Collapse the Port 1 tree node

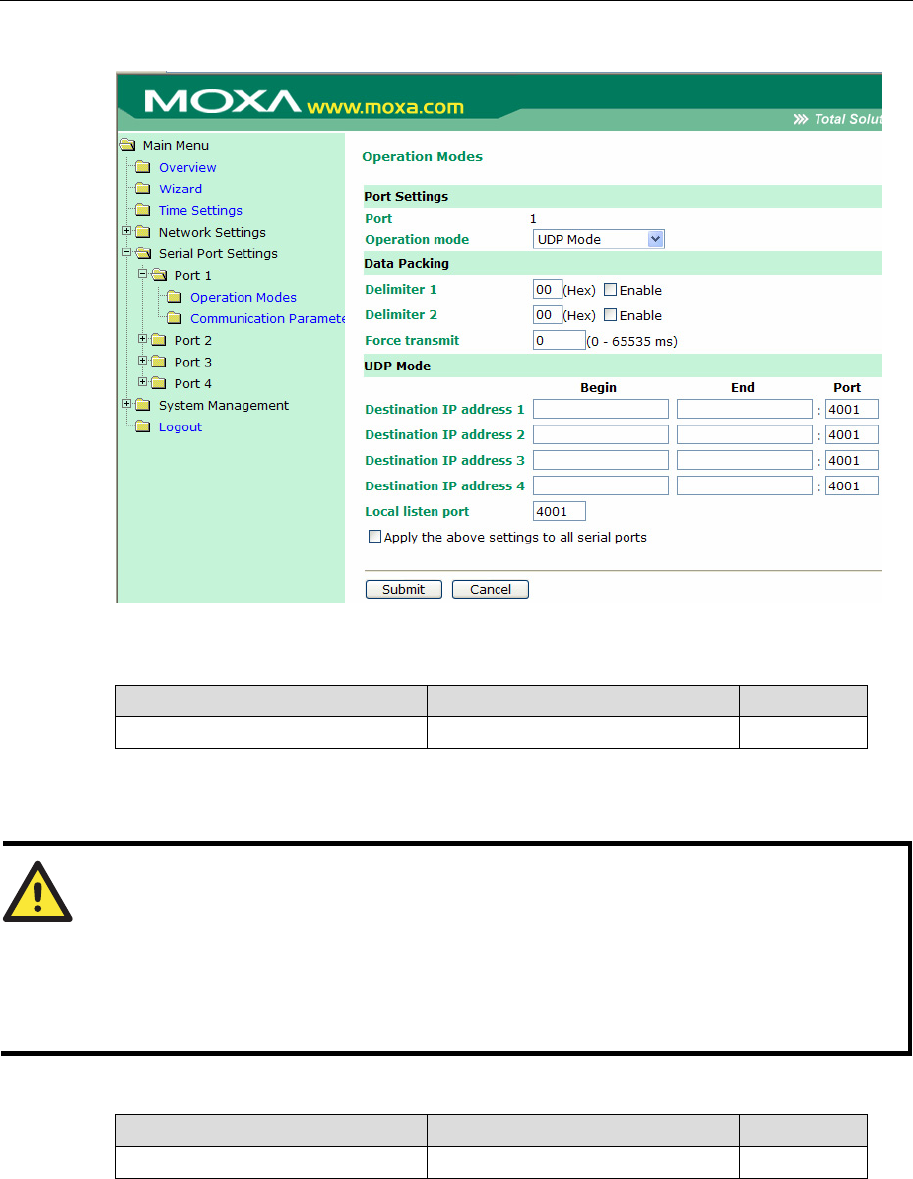point(142,274)
